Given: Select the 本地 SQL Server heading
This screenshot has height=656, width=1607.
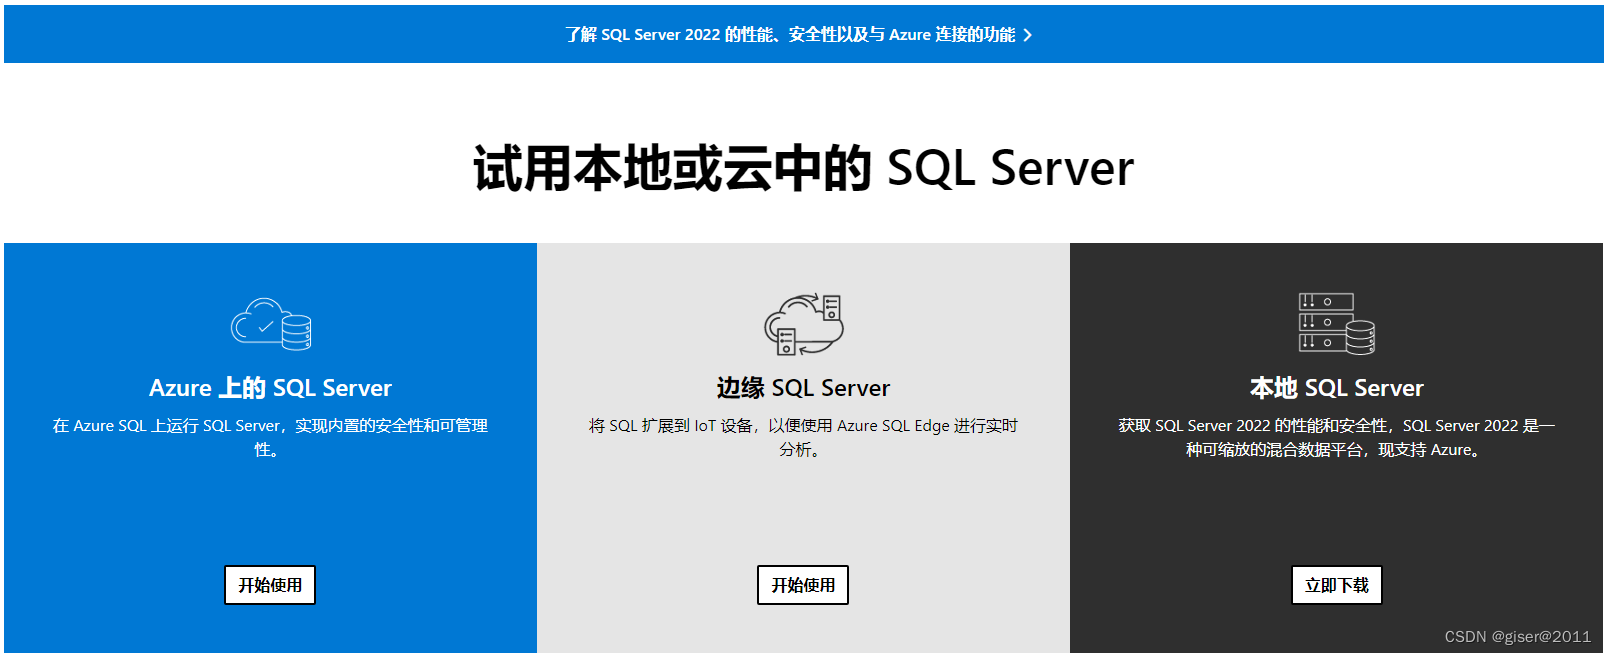Looking at the screenshot, I should (x=1337, y=388).
